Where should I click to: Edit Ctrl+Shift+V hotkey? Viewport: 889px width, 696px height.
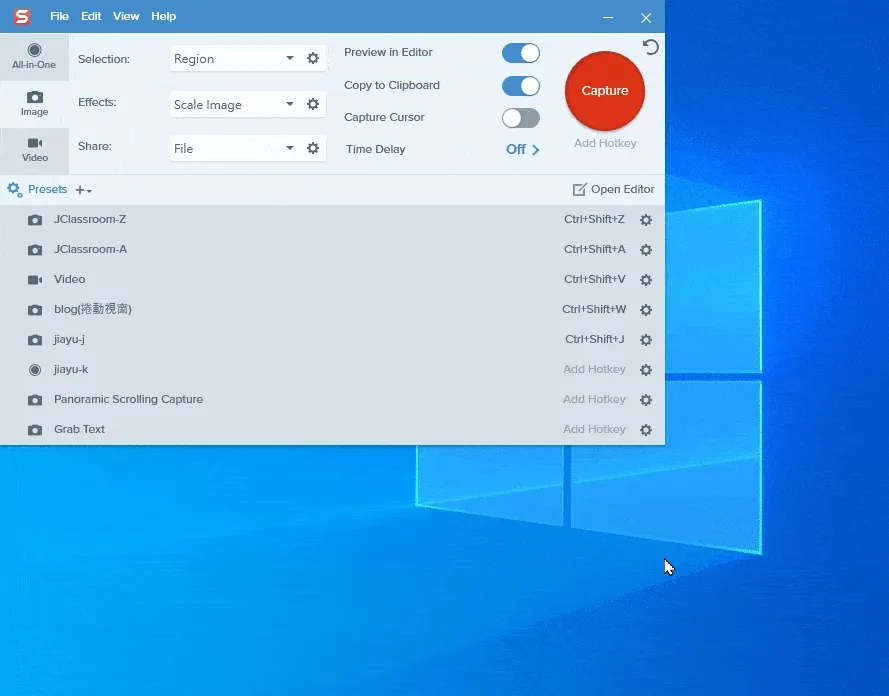(594, 279)
